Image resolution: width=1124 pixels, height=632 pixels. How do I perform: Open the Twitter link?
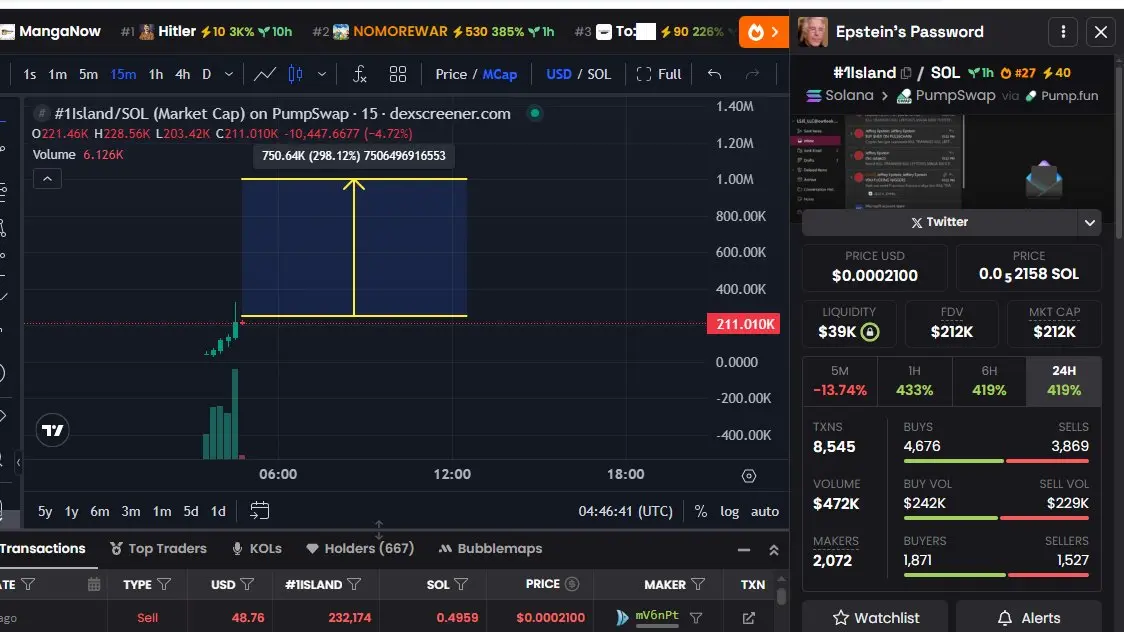[x=939, y=222]
